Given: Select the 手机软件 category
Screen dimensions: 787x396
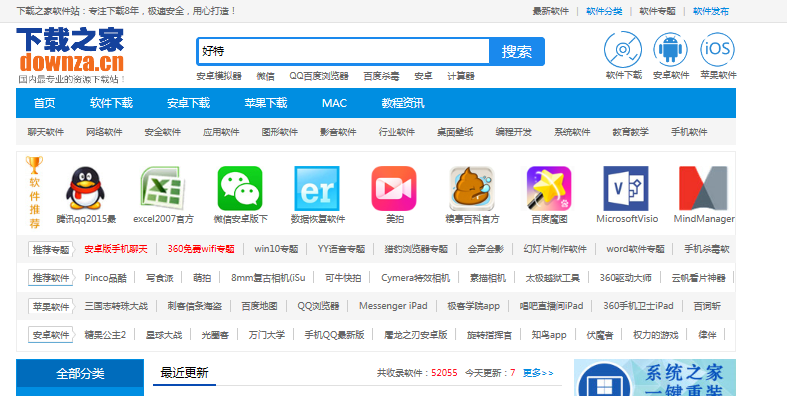Looking at the screenshot, I should tap(689, 132).
